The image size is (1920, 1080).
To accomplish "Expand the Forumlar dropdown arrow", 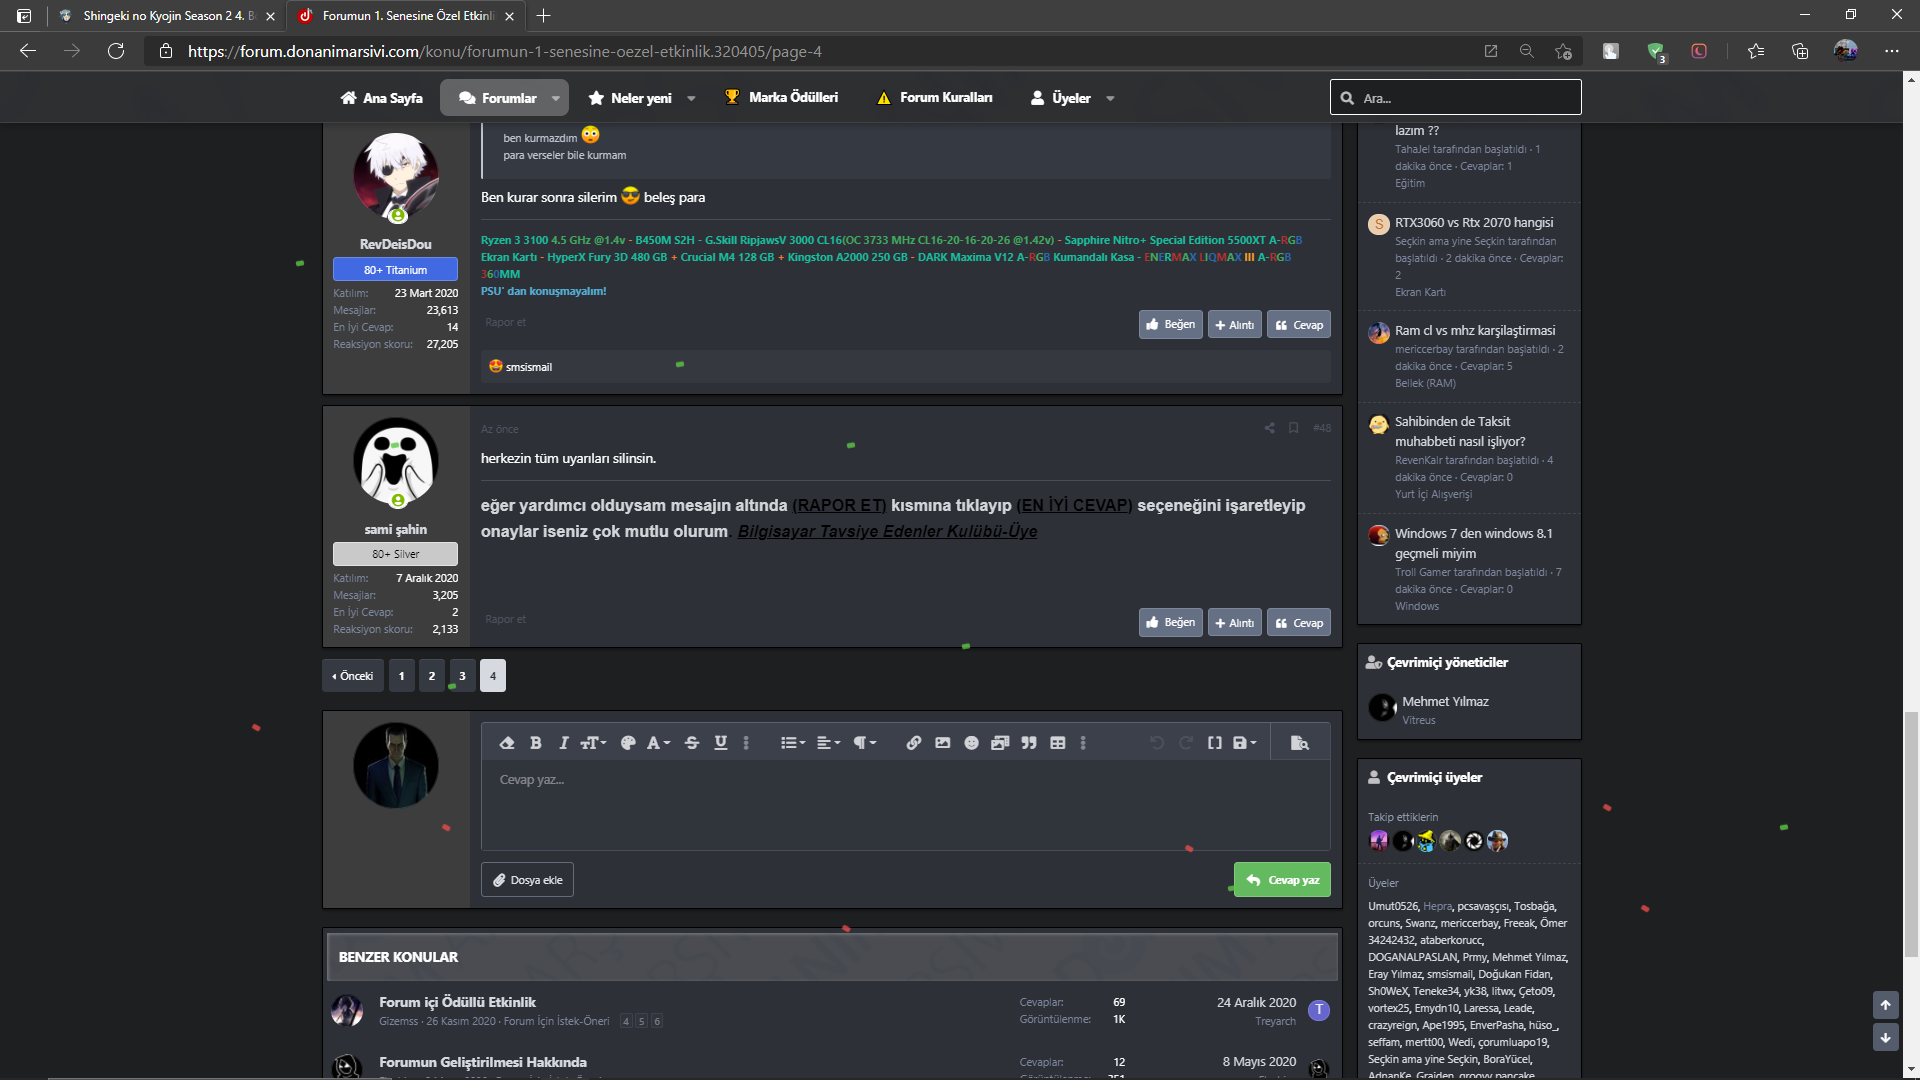I will point(556,98).
